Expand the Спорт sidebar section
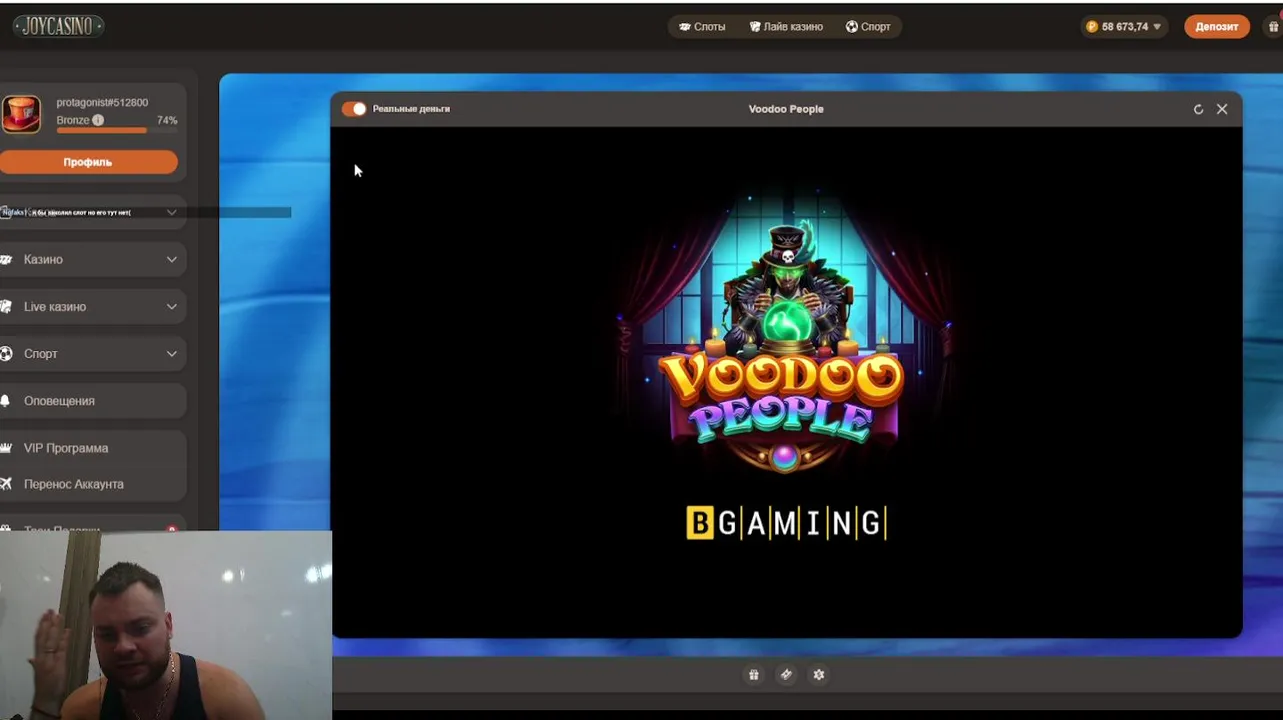 (x=93, y=353)
